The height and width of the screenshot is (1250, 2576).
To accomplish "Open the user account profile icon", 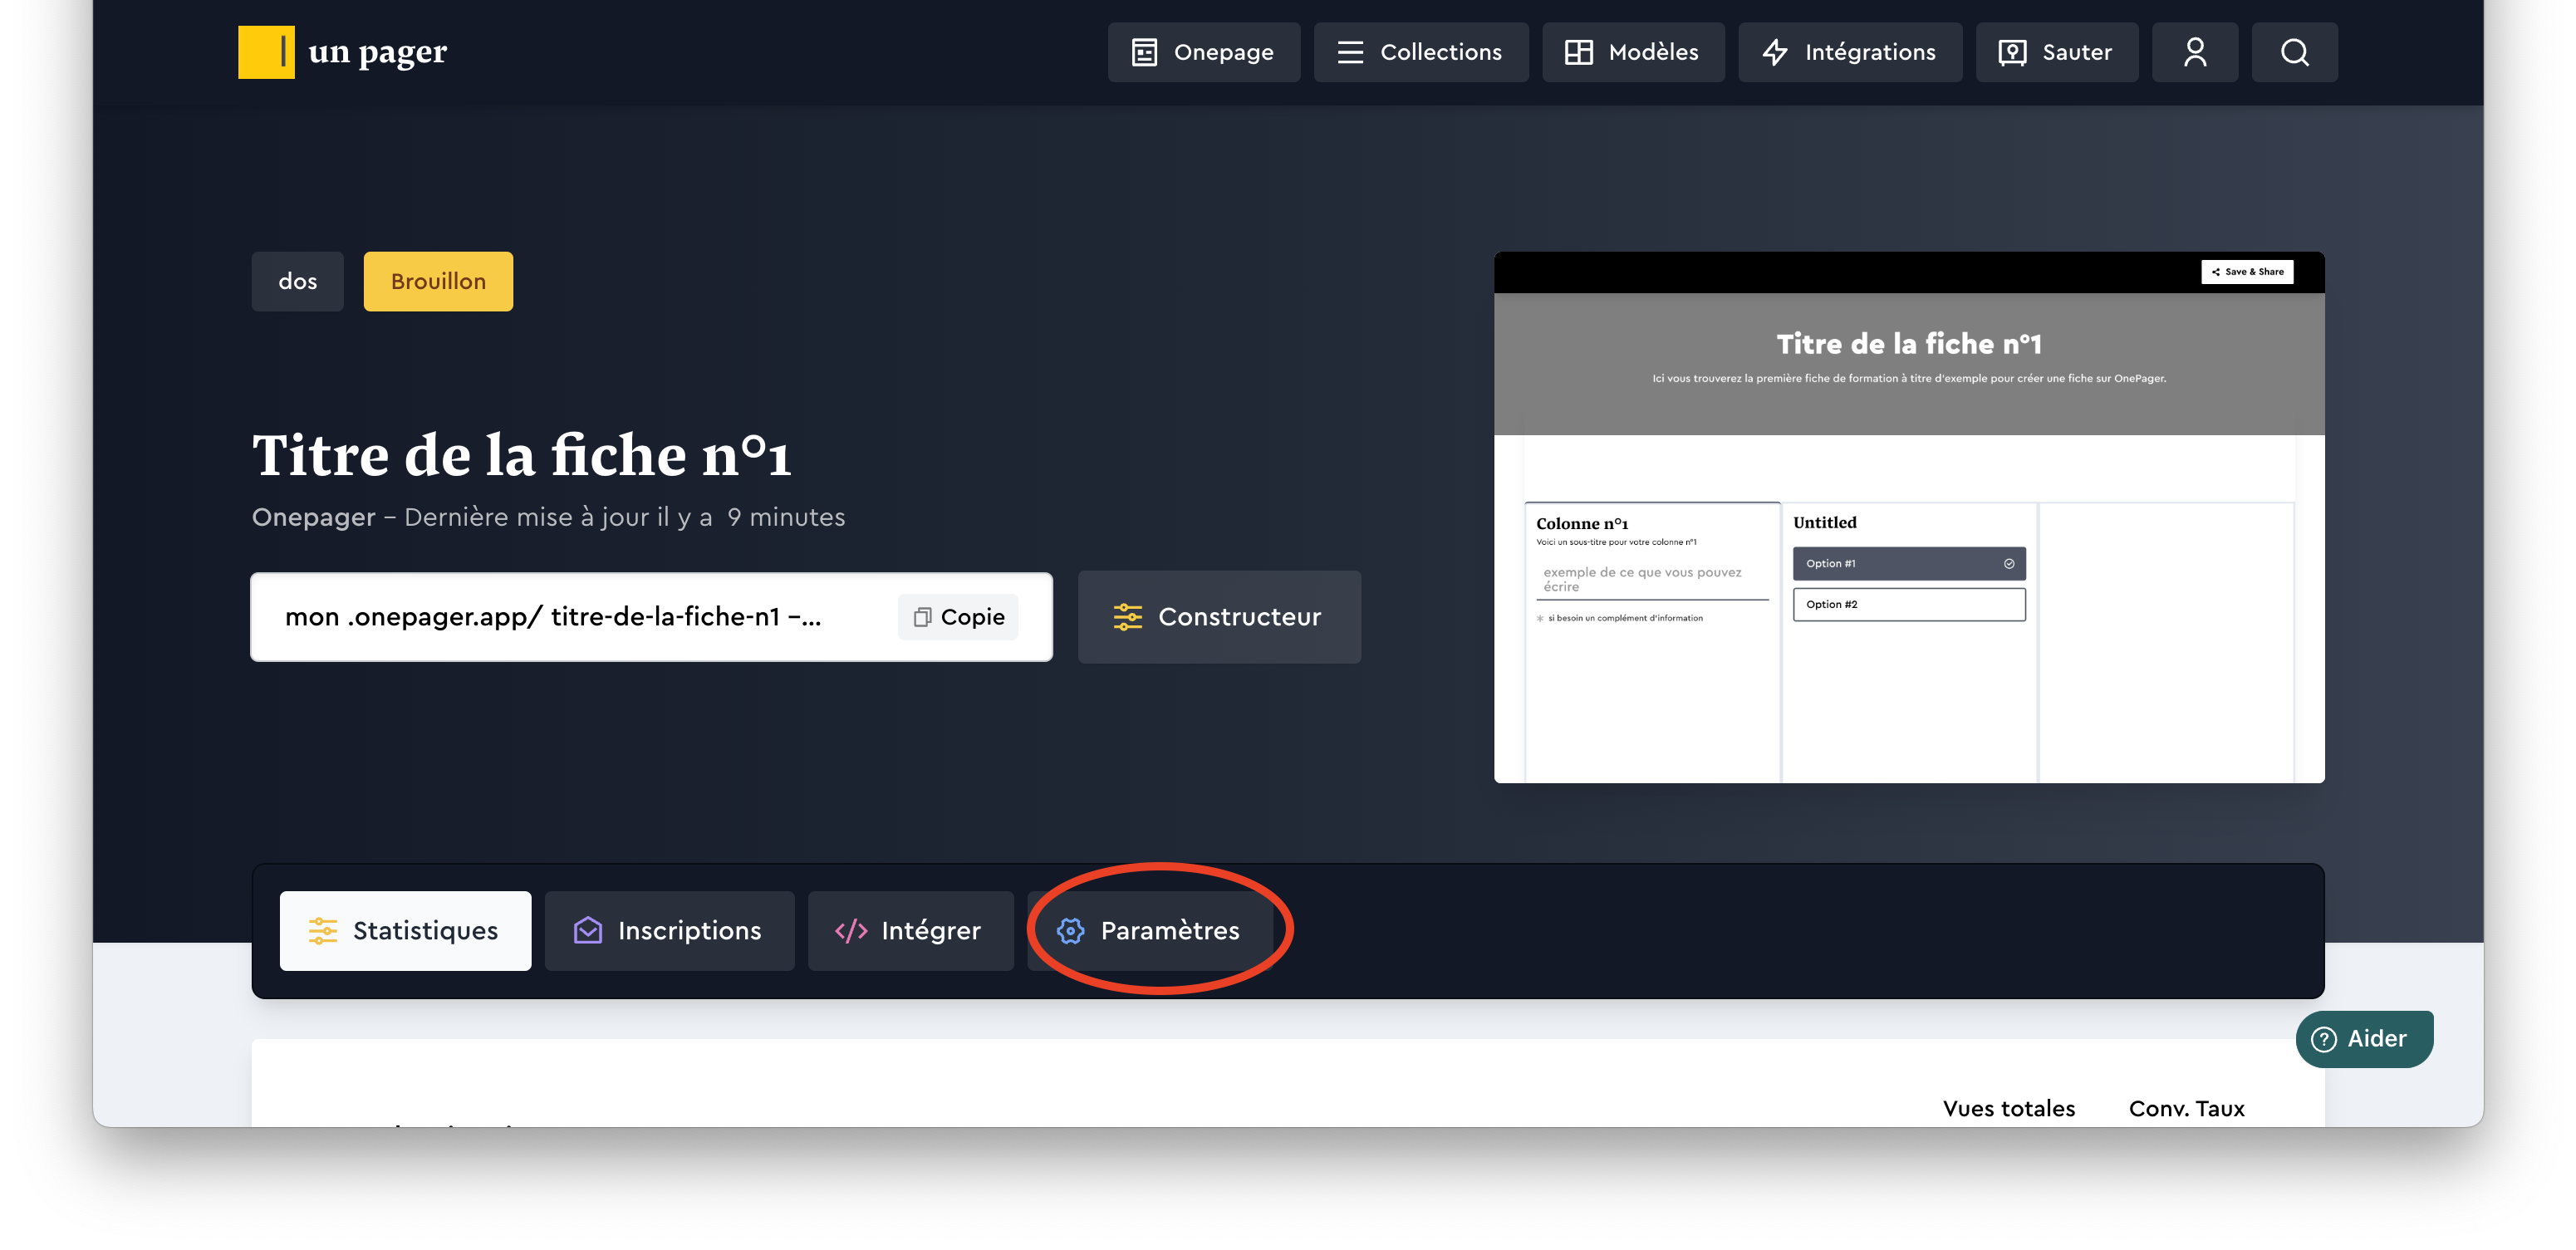I will pos(2194,52).
